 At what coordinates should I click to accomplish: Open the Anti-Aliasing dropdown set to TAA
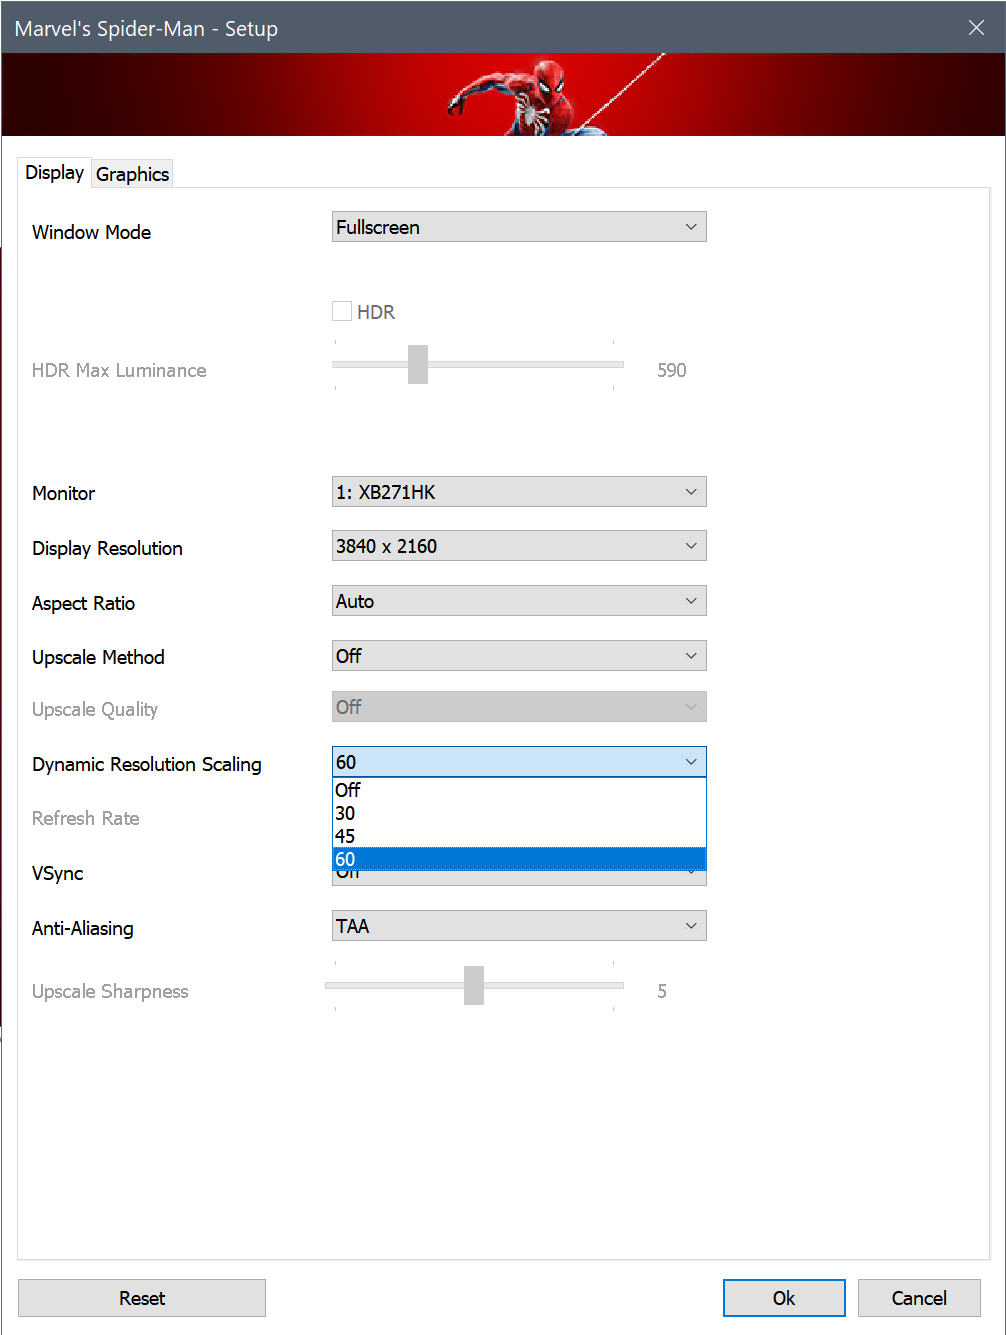tap(519, 926)
